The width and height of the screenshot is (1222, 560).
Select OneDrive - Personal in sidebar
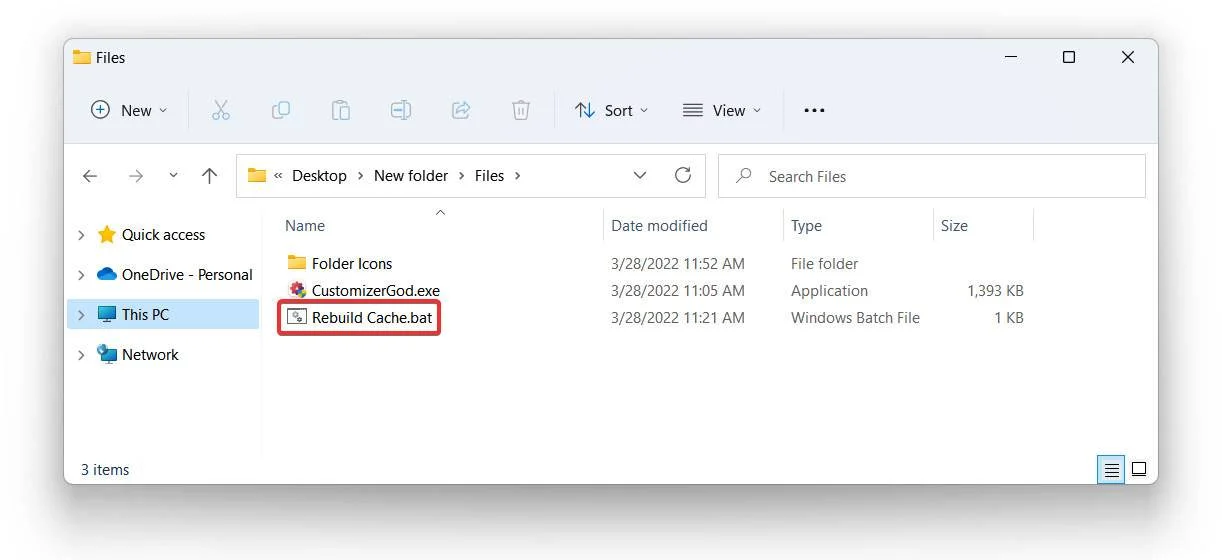click(187, 274)
